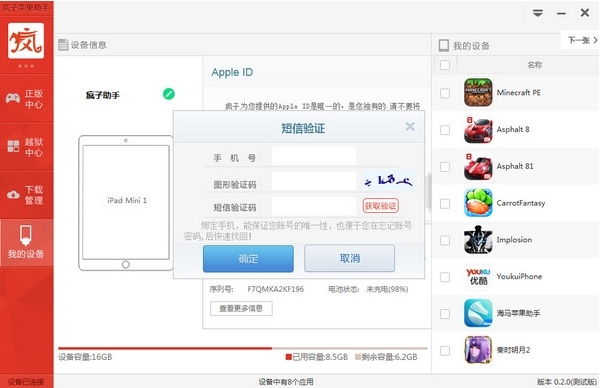Open the 越狱中心 sidebar section
The width and height of the screenshot is (600, 388).
click(x=26, y=147)
